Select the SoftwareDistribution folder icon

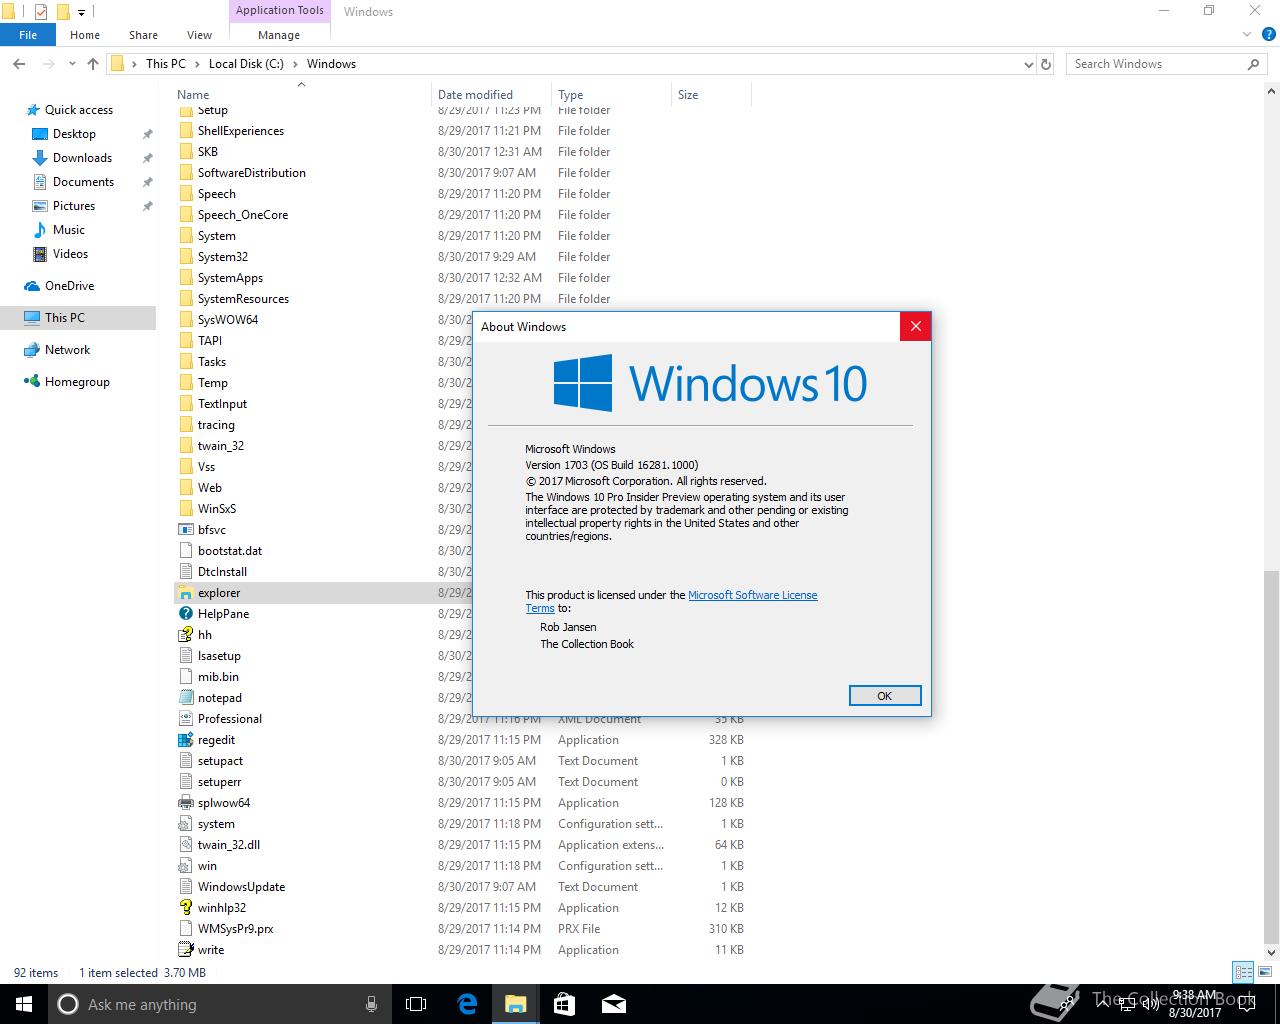(x=185, y=173)
